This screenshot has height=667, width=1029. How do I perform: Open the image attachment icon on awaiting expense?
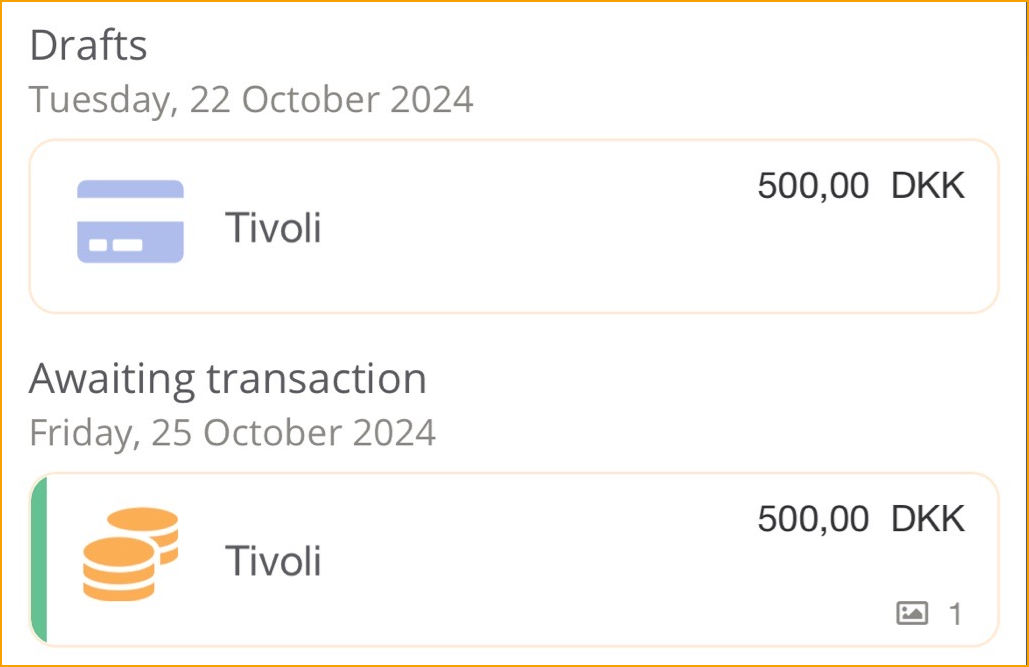911,613
